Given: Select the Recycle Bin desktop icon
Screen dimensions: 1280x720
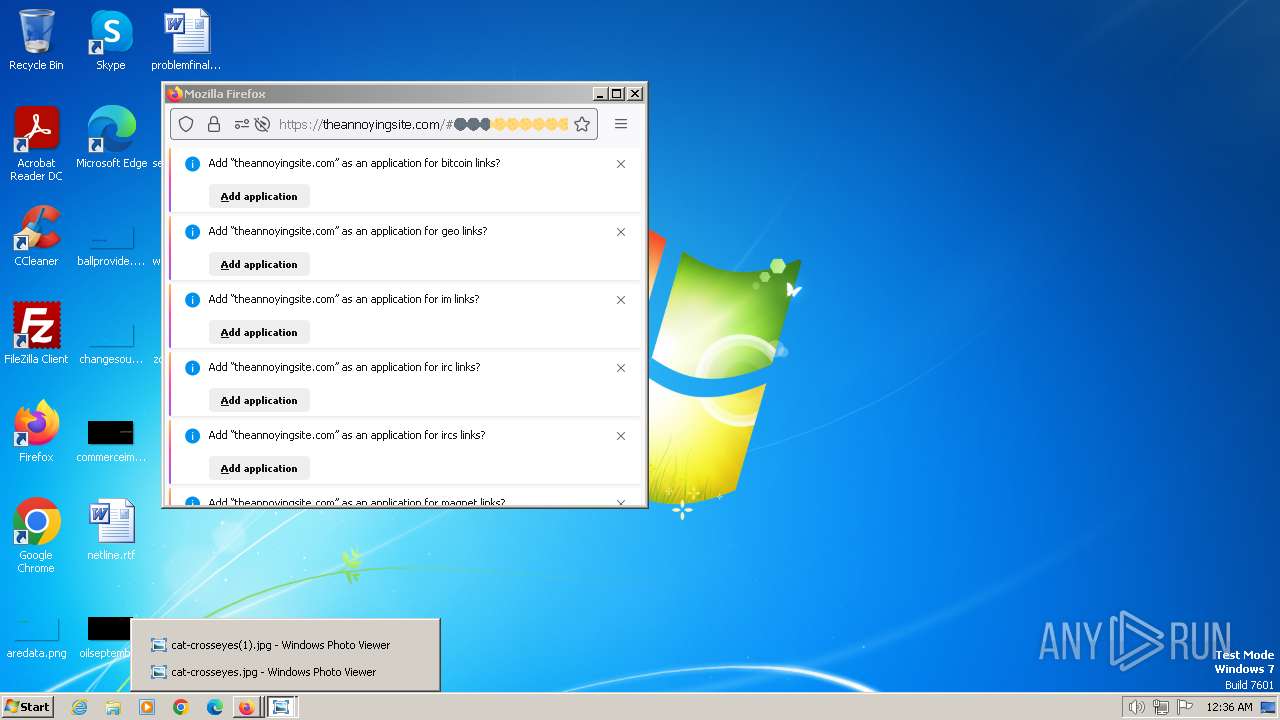Looking at the screenshot, I should point(36,40).
